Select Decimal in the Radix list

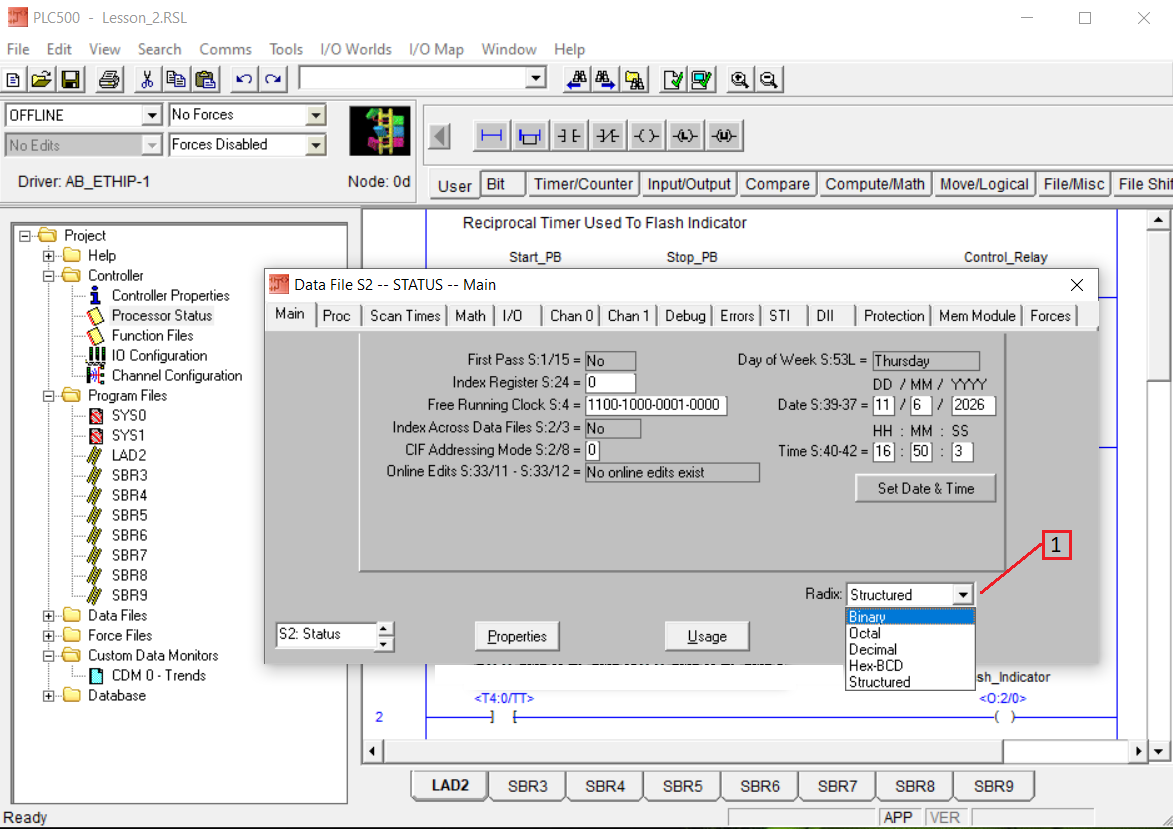click(x=910, y=649)
